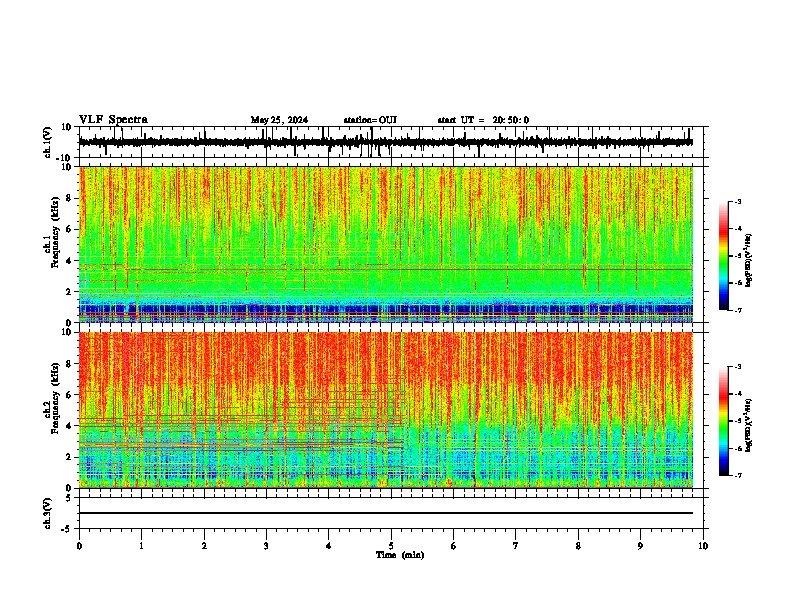Click the ch.2 spectrogram color scale bar
The height and width of the screenshot is (612, 792).
pyautogui.click(x=723, y=421)
